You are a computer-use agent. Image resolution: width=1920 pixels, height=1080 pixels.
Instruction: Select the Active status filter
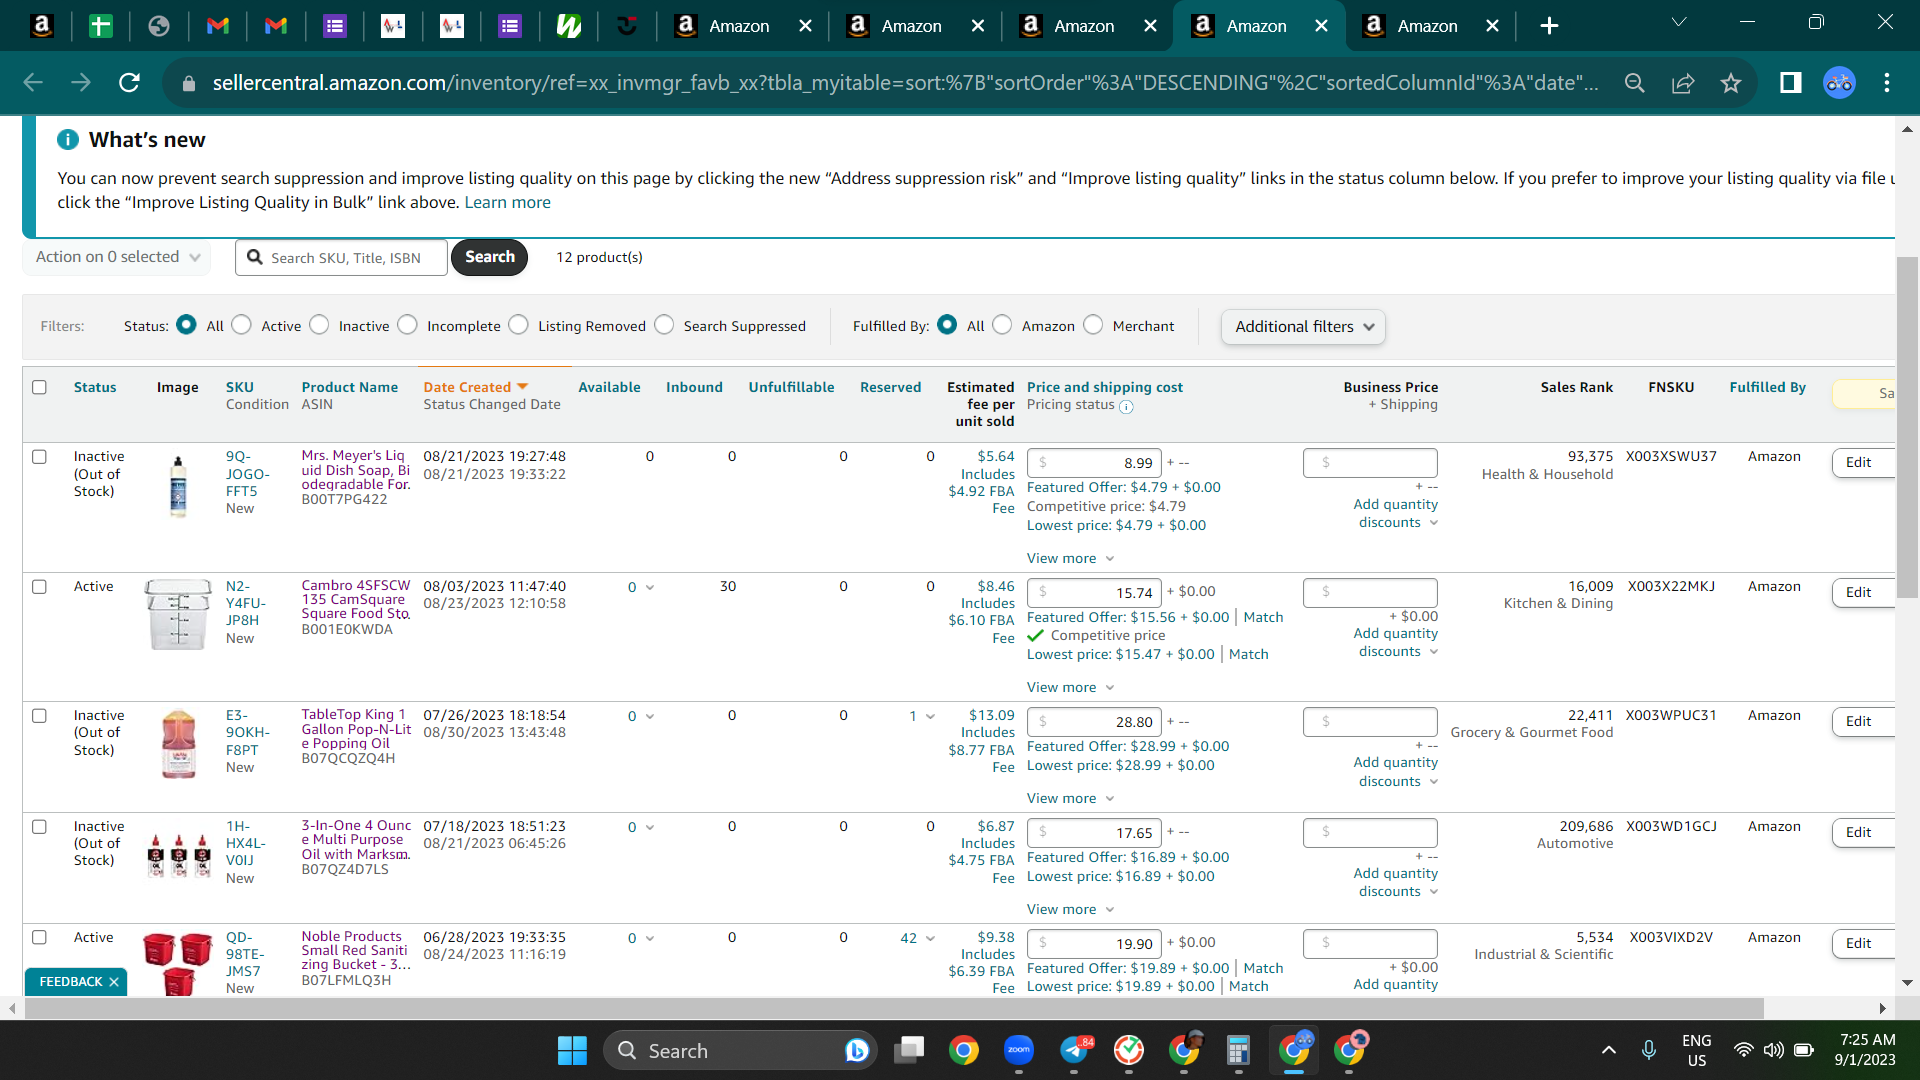(x=242, y=325)
